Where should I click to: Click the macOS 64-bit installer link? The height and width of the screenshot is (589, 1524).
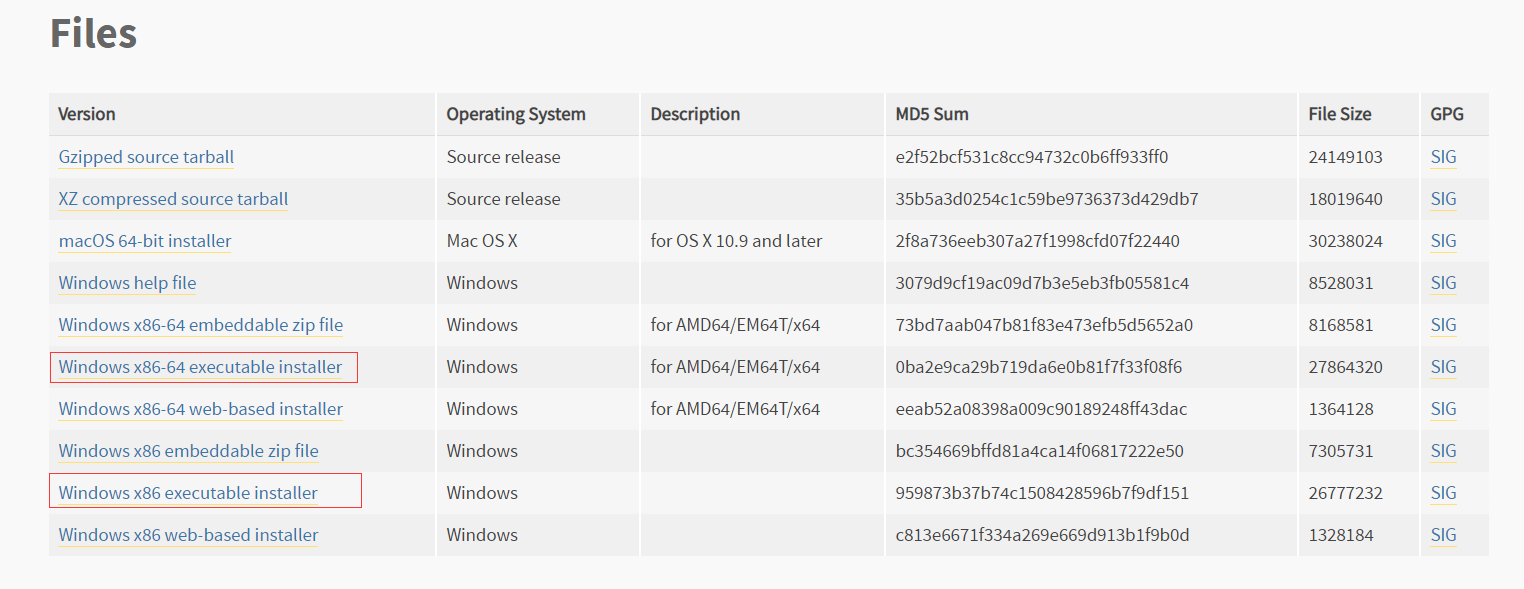coord(145,241)
